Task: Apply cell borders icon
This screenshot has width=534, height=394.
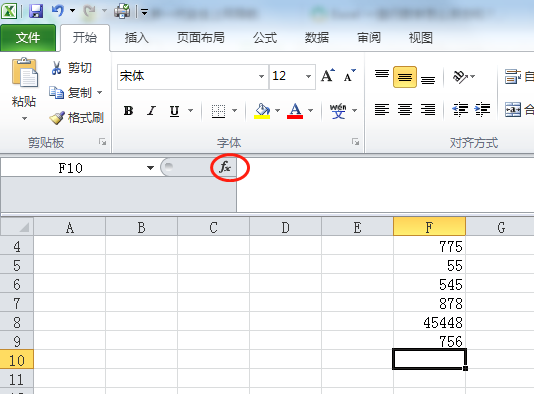Action: 218,111
